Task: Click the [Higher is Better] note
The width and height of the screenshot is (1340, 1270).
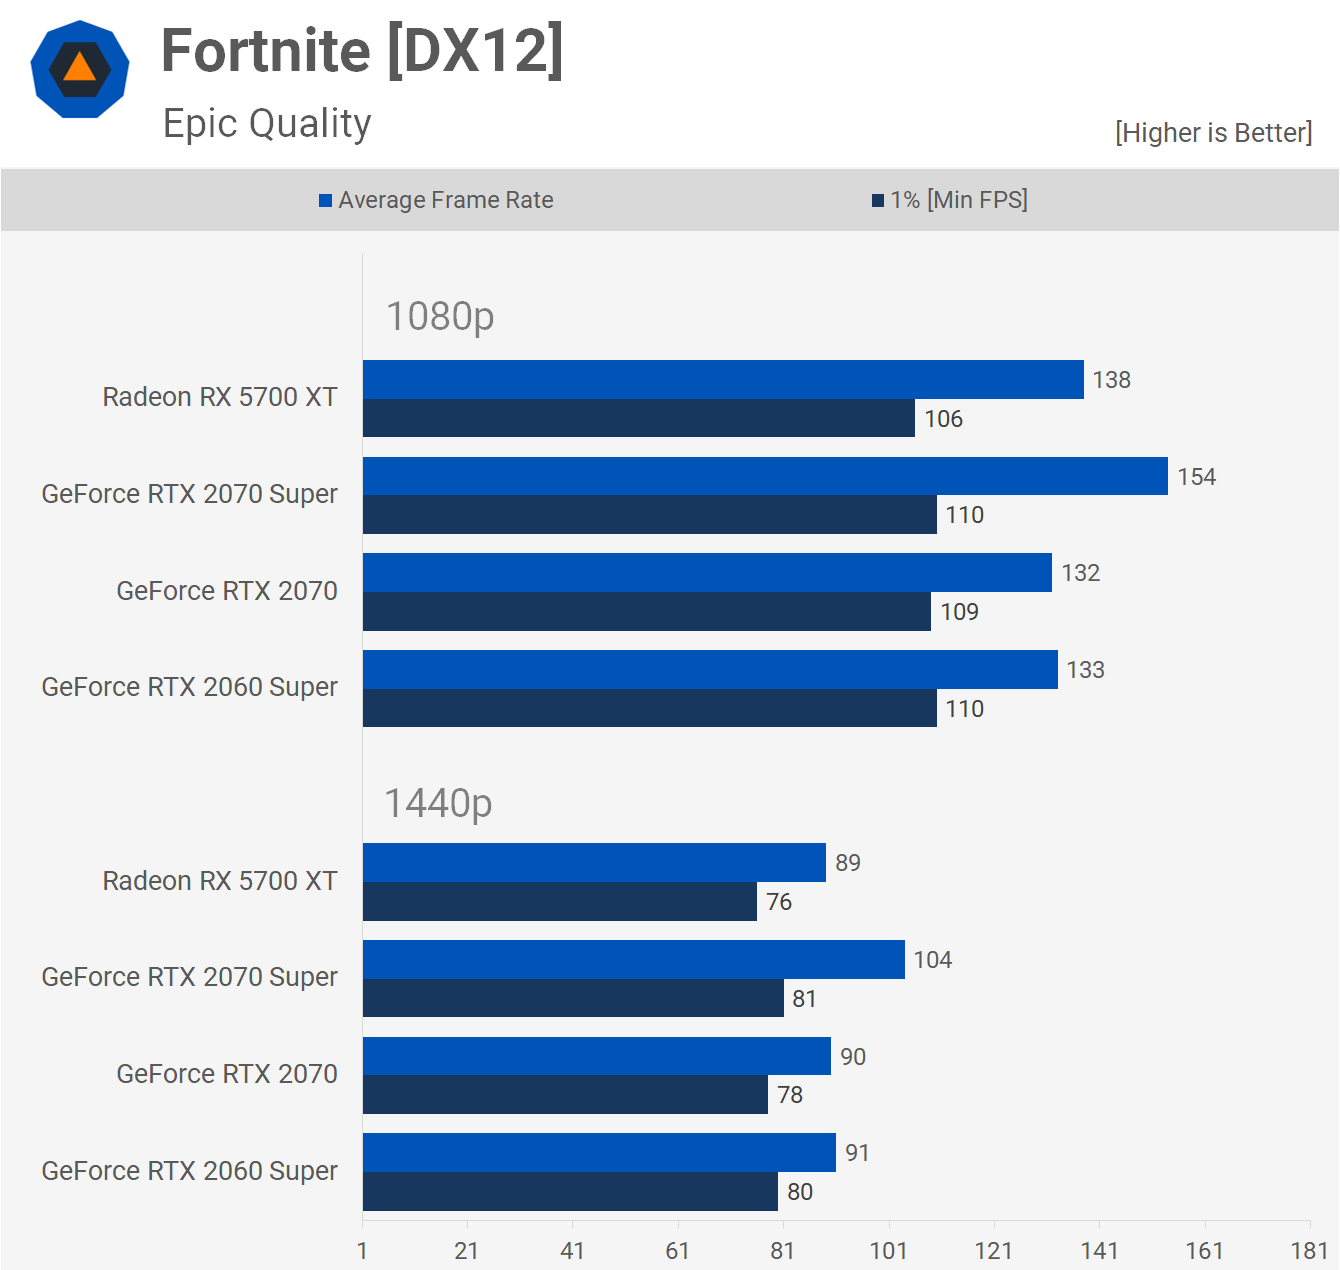Action: [x=1213, y=133]
